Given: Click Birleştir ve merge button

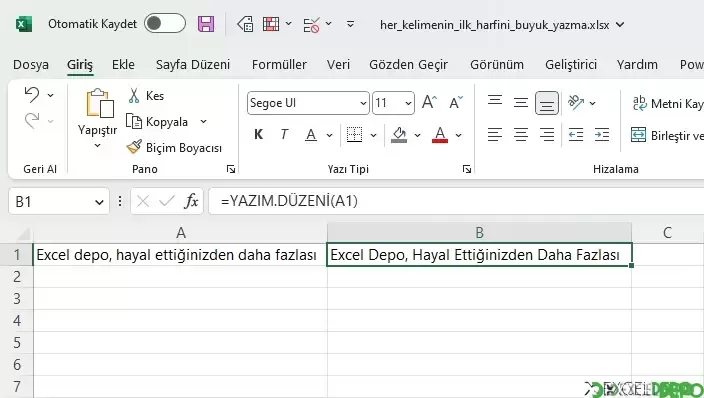Looking at the screenshot, I should [x=668, y=135].
